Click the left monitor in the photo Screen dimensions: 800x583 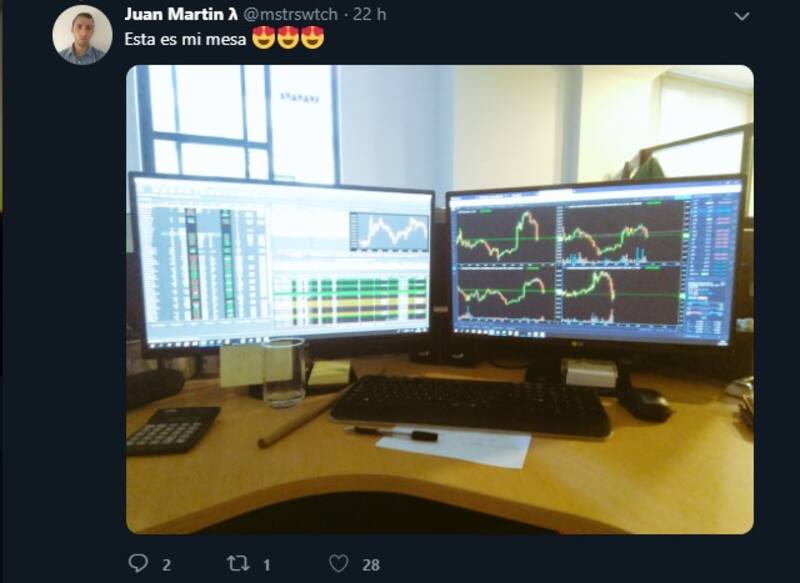(282, 261)
